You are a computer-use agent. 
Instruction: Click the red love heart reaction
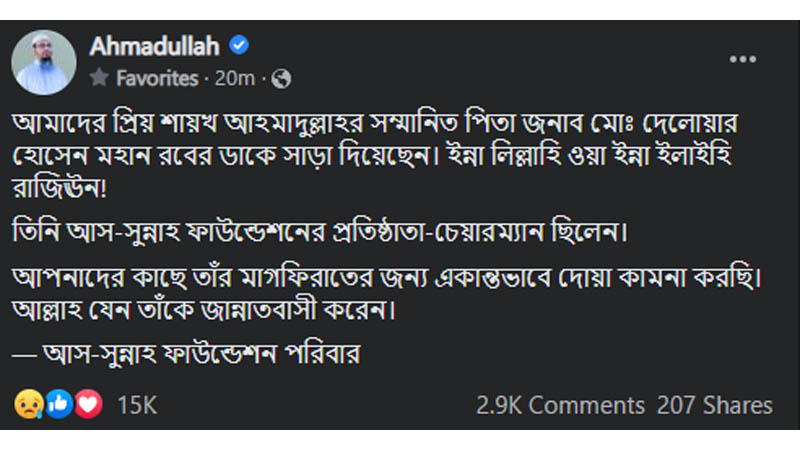89,405
